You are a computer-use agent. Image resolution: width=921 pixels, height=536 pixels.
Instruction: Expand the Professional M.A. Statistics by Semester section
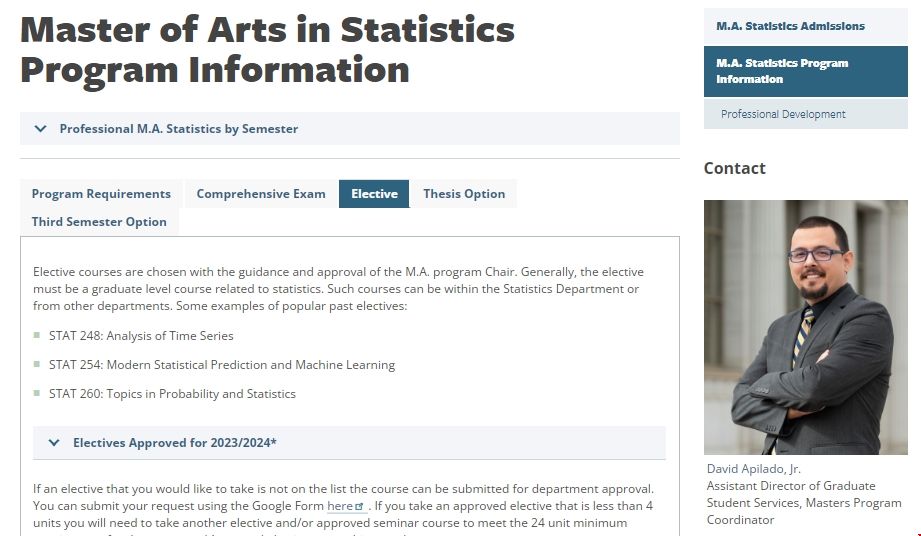pyautogui.click(x=178, y=129)
